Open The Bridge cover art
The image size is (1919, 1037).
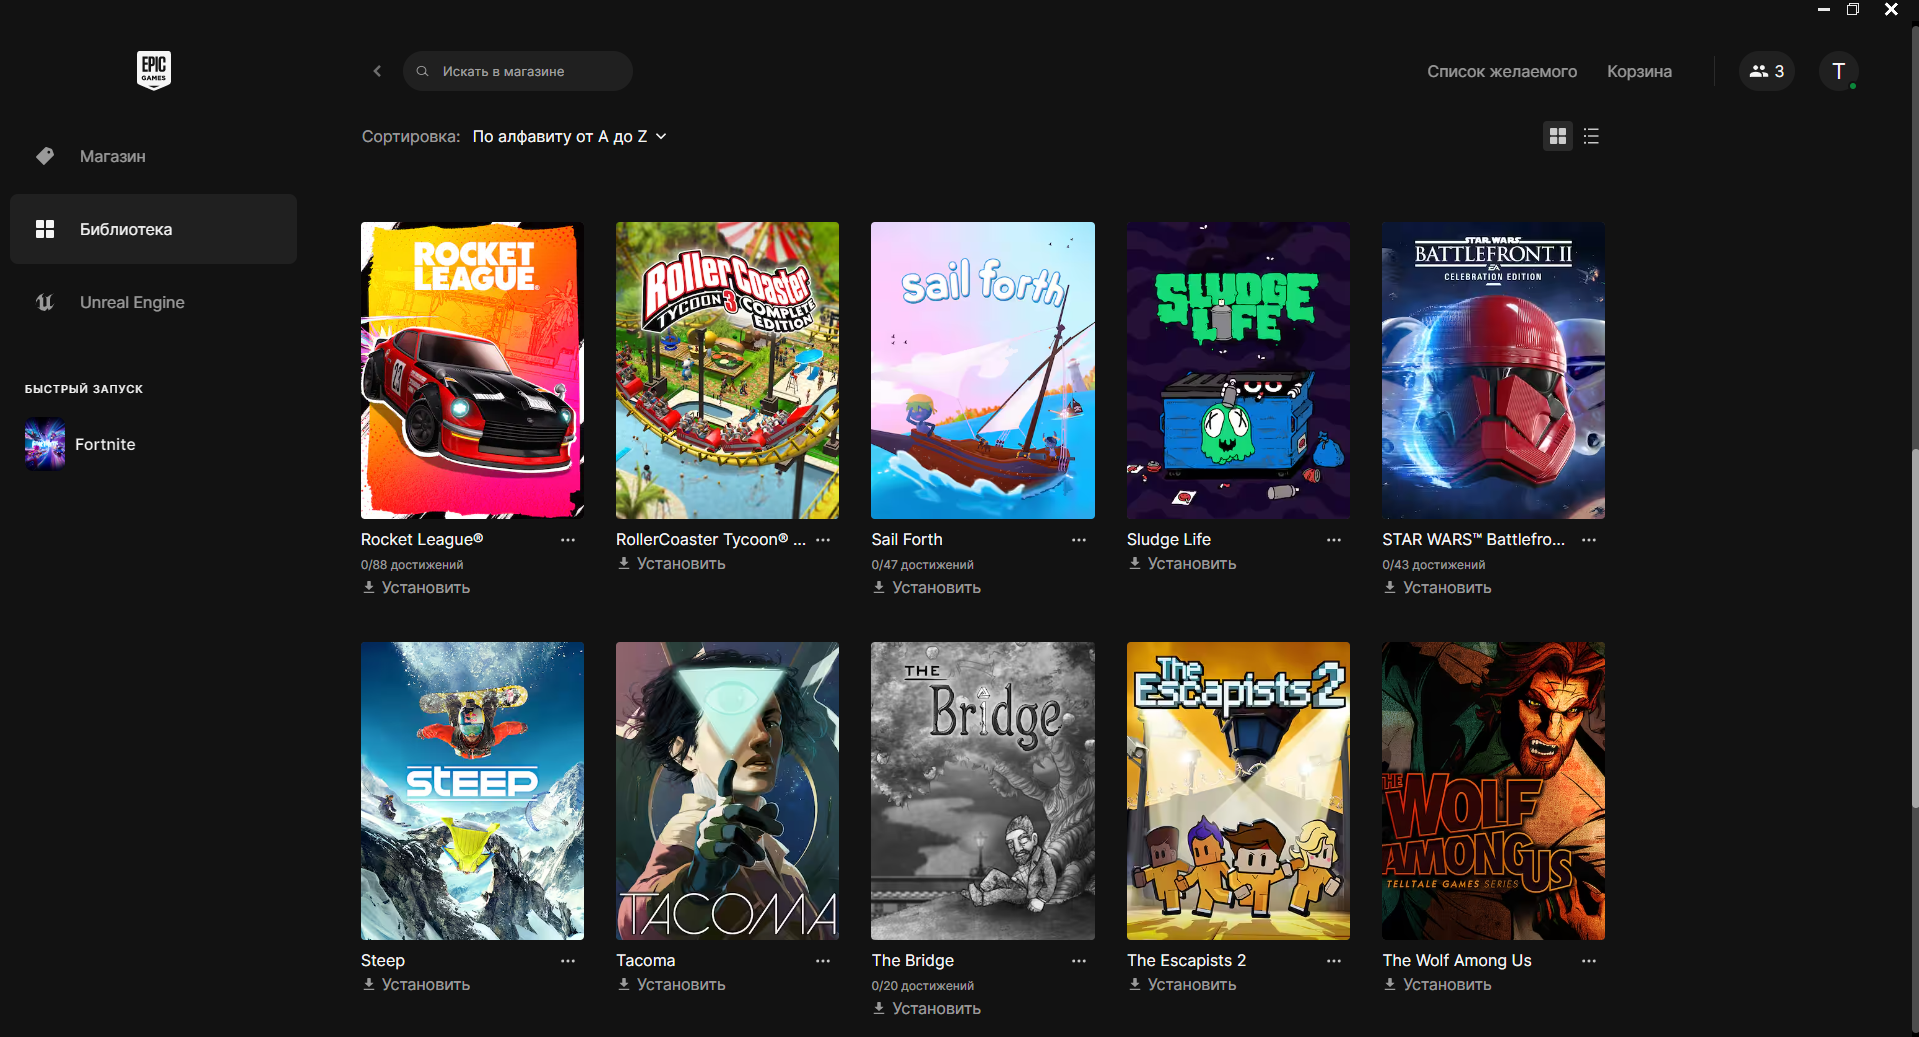[983, 791]
